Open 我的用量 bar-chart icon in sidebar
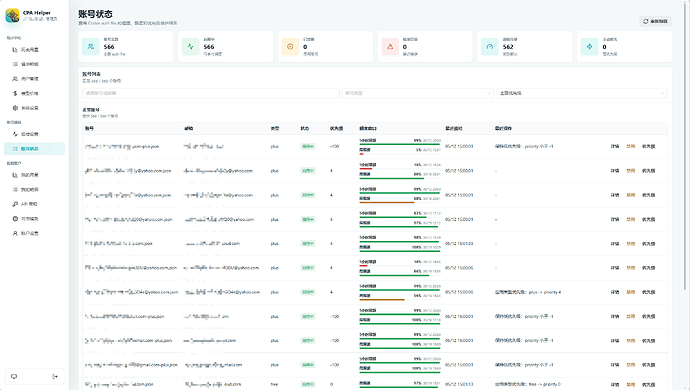 (x=15, y=175)
